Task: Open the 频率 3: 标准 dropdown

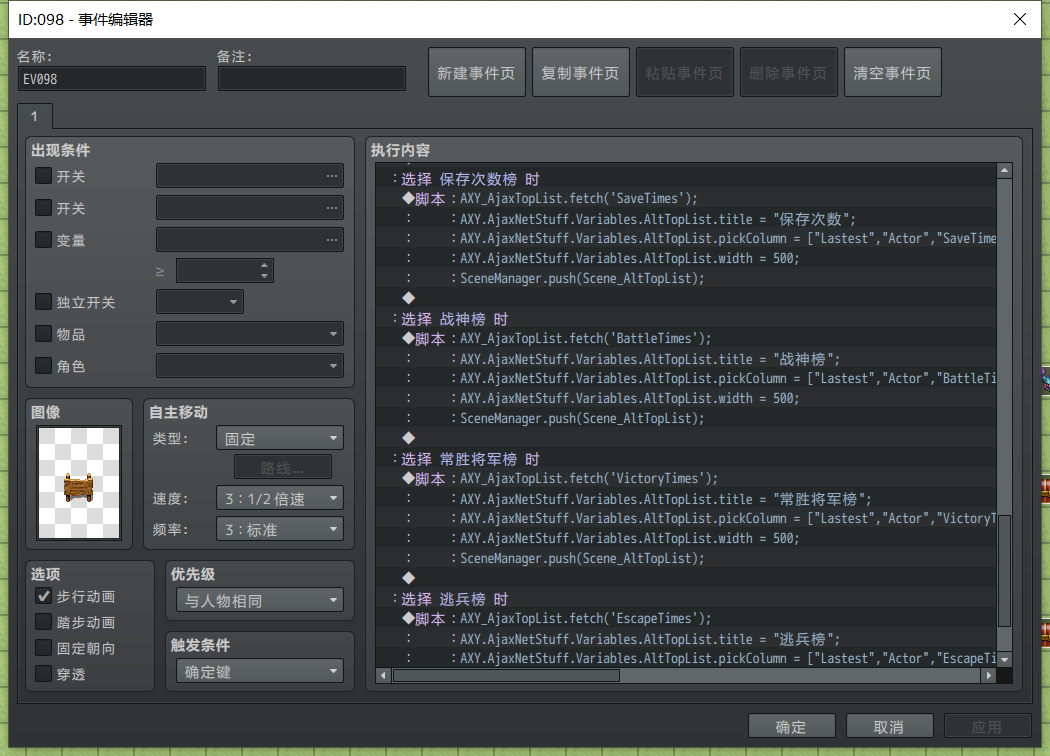Action: 280,530
